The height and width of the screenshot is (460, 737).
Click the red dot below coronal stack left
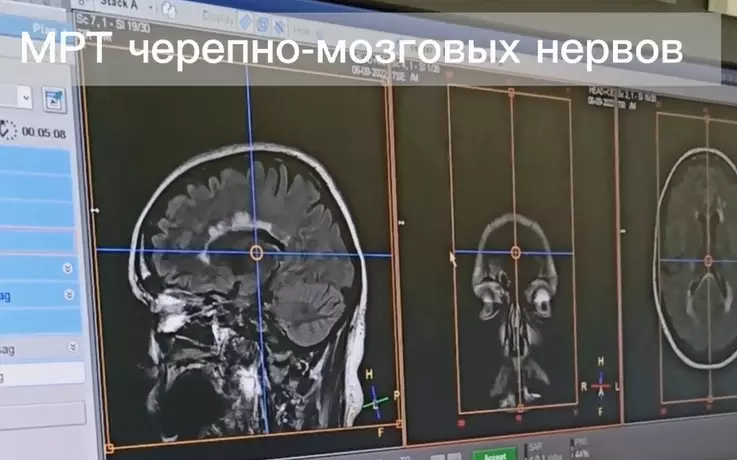[461, 424]
